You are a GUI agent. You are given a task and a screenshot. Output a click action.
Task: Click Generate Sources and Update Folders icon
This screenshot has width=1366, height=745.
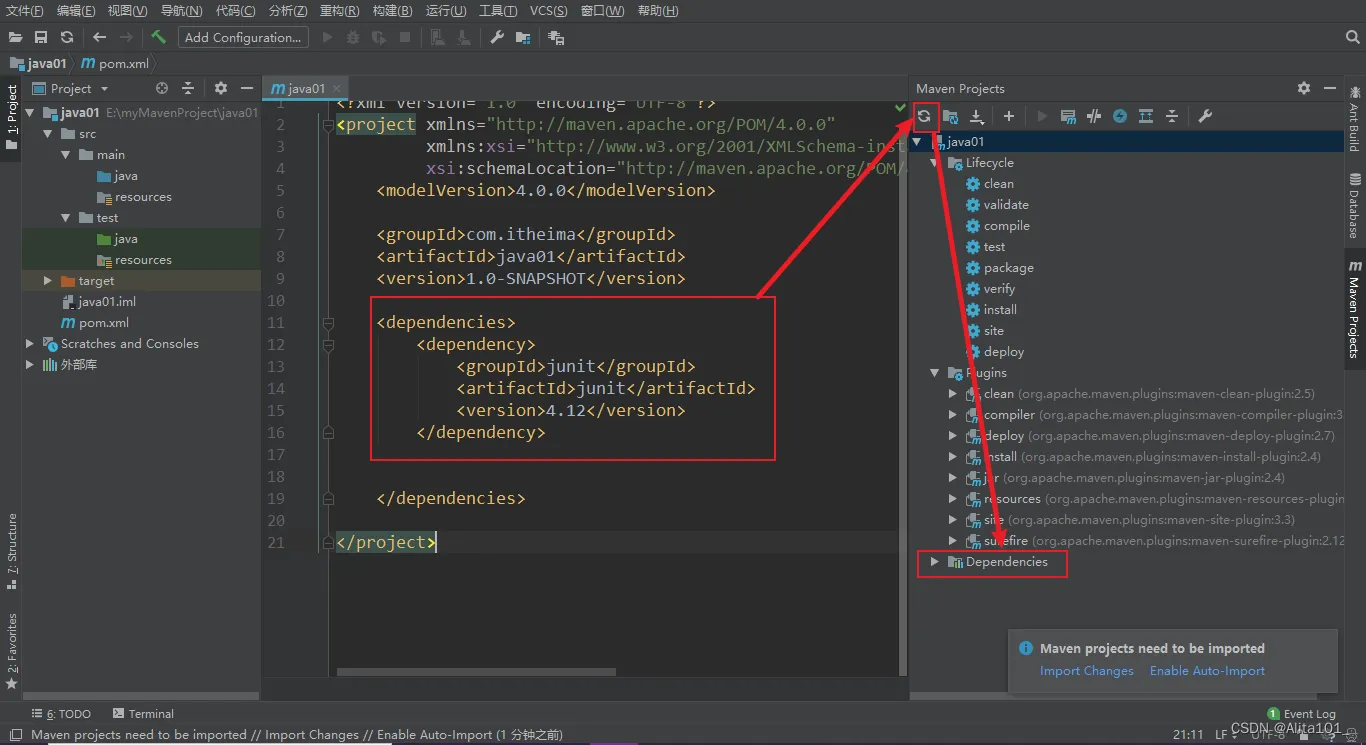(x=951, y=116)
